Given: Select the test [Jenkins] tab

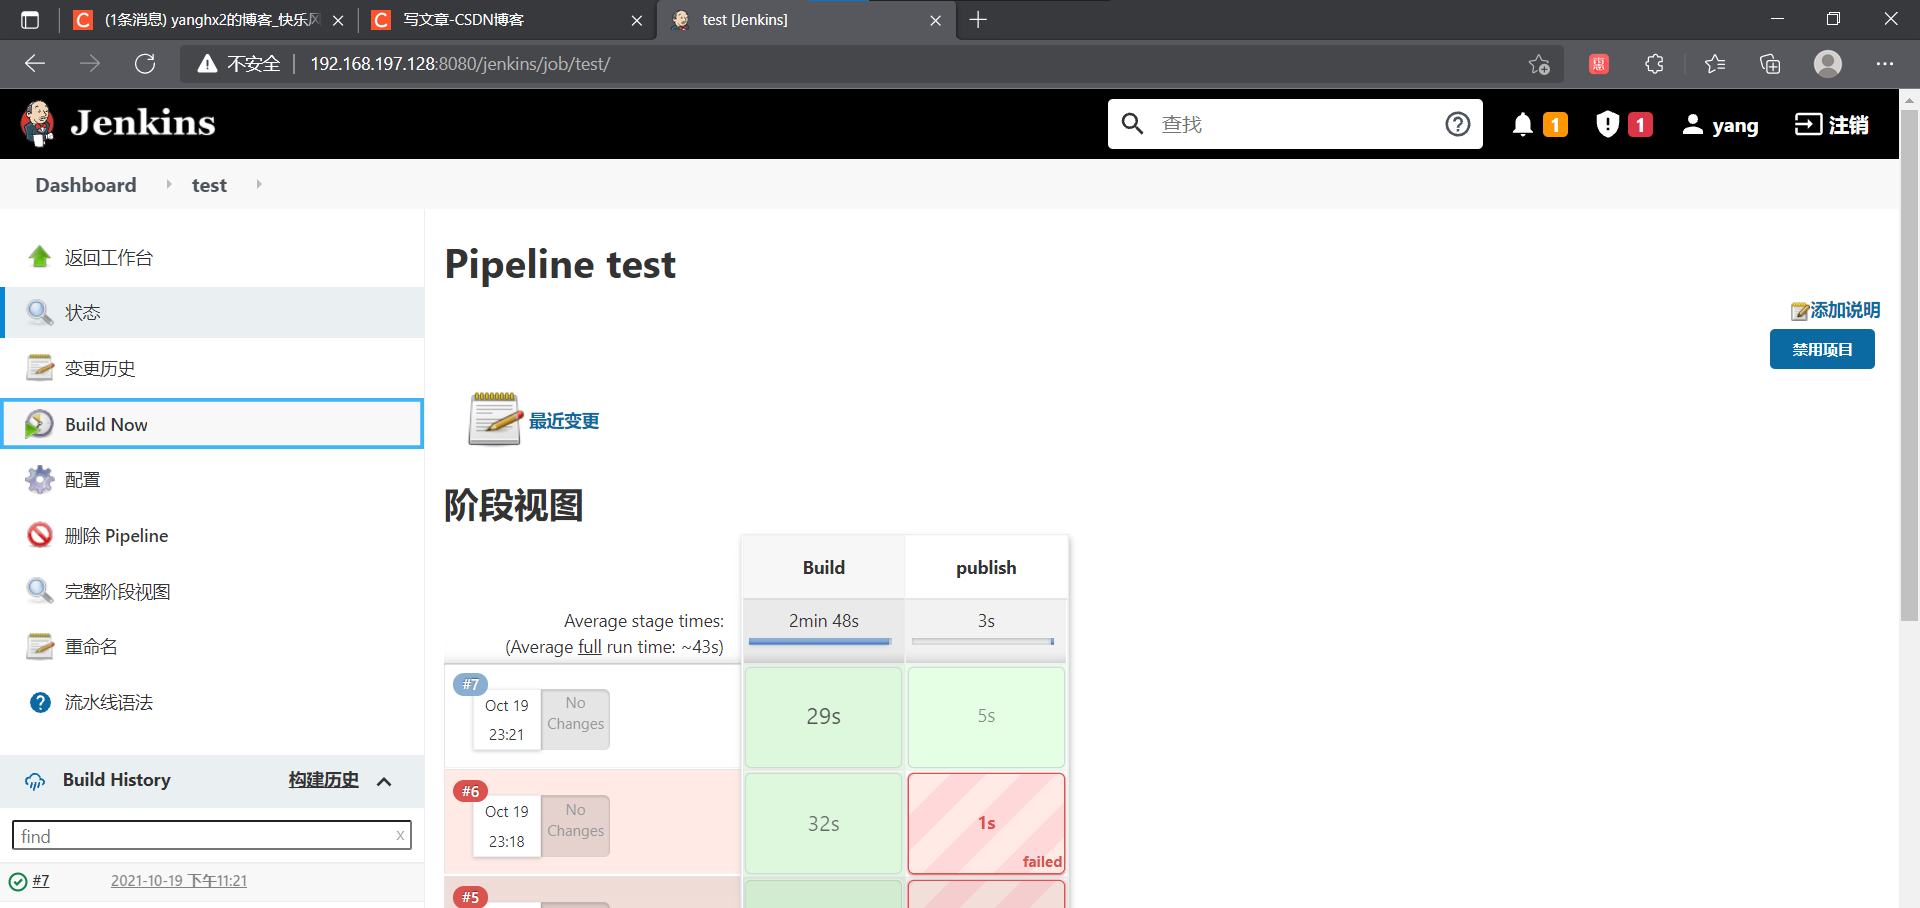Looking at the screenshot, I should pyautogui.click(x=806, y=20).
